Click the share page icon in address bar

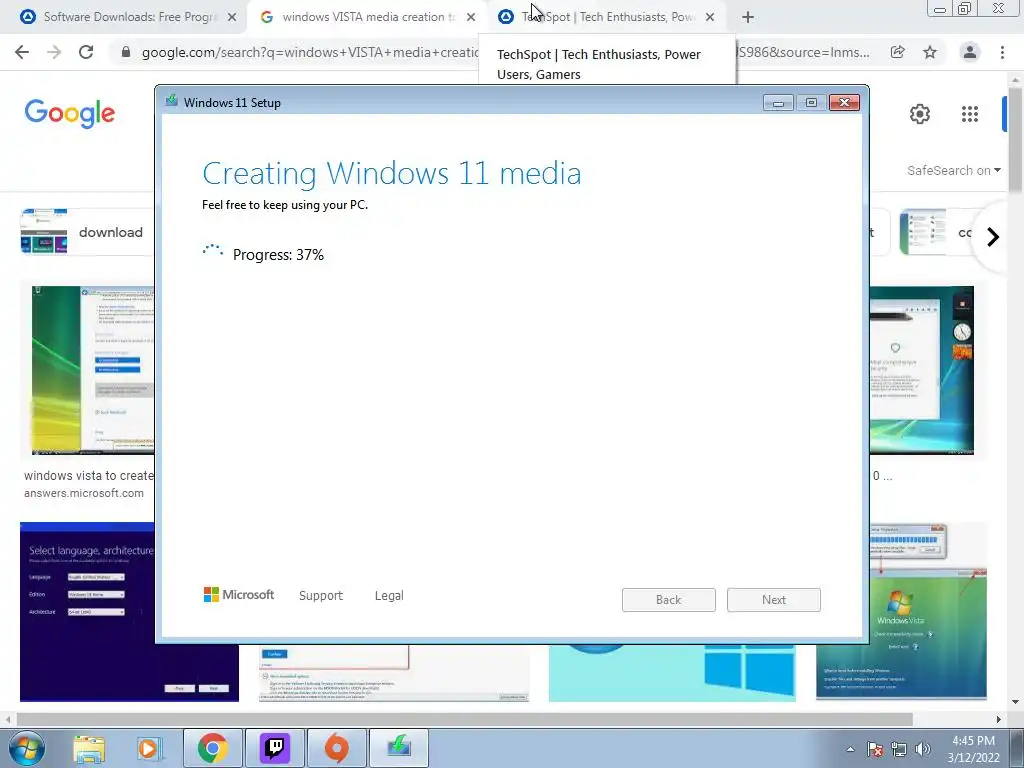tap(898, 52)
